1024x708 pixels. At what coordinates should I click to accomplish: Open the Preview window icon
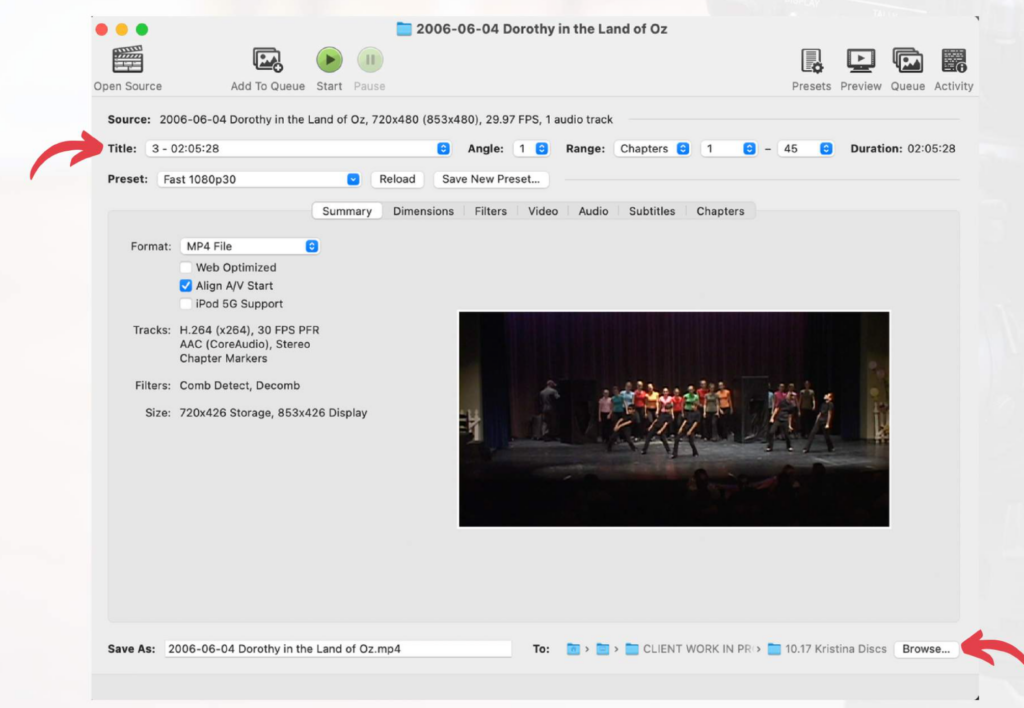[x=860, y=60]
